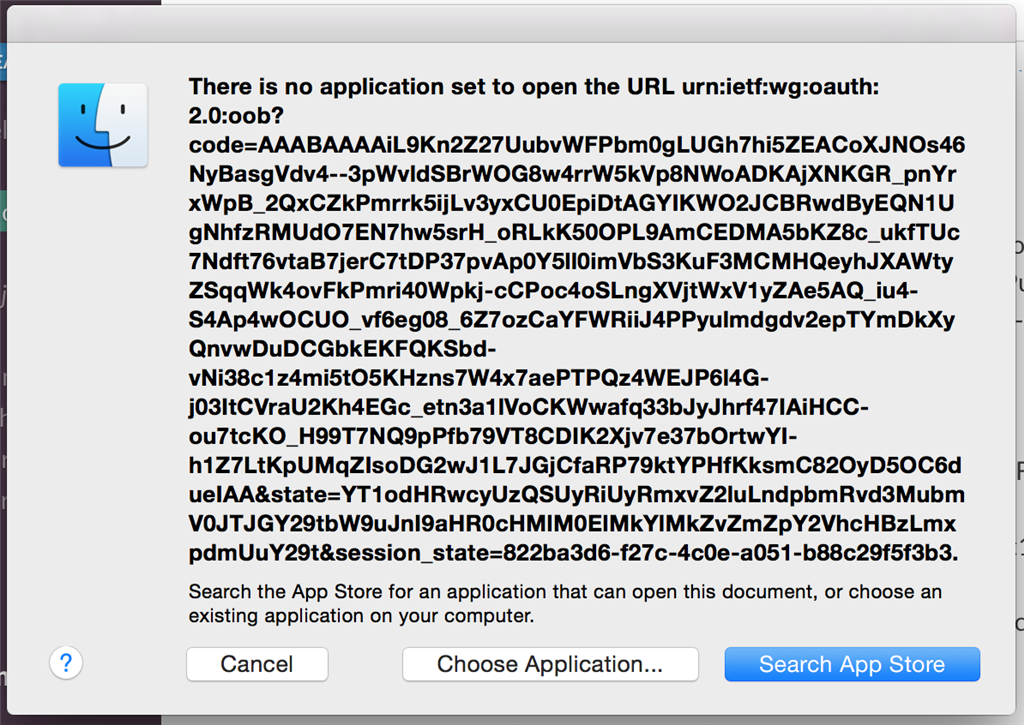Click the line starting 'vNi38c1z4mi5tO5KHzns7W4x'
Image resolution: width=1024 pixels, height=725 pixels.
pyautogui.click(x=479, y=378)
